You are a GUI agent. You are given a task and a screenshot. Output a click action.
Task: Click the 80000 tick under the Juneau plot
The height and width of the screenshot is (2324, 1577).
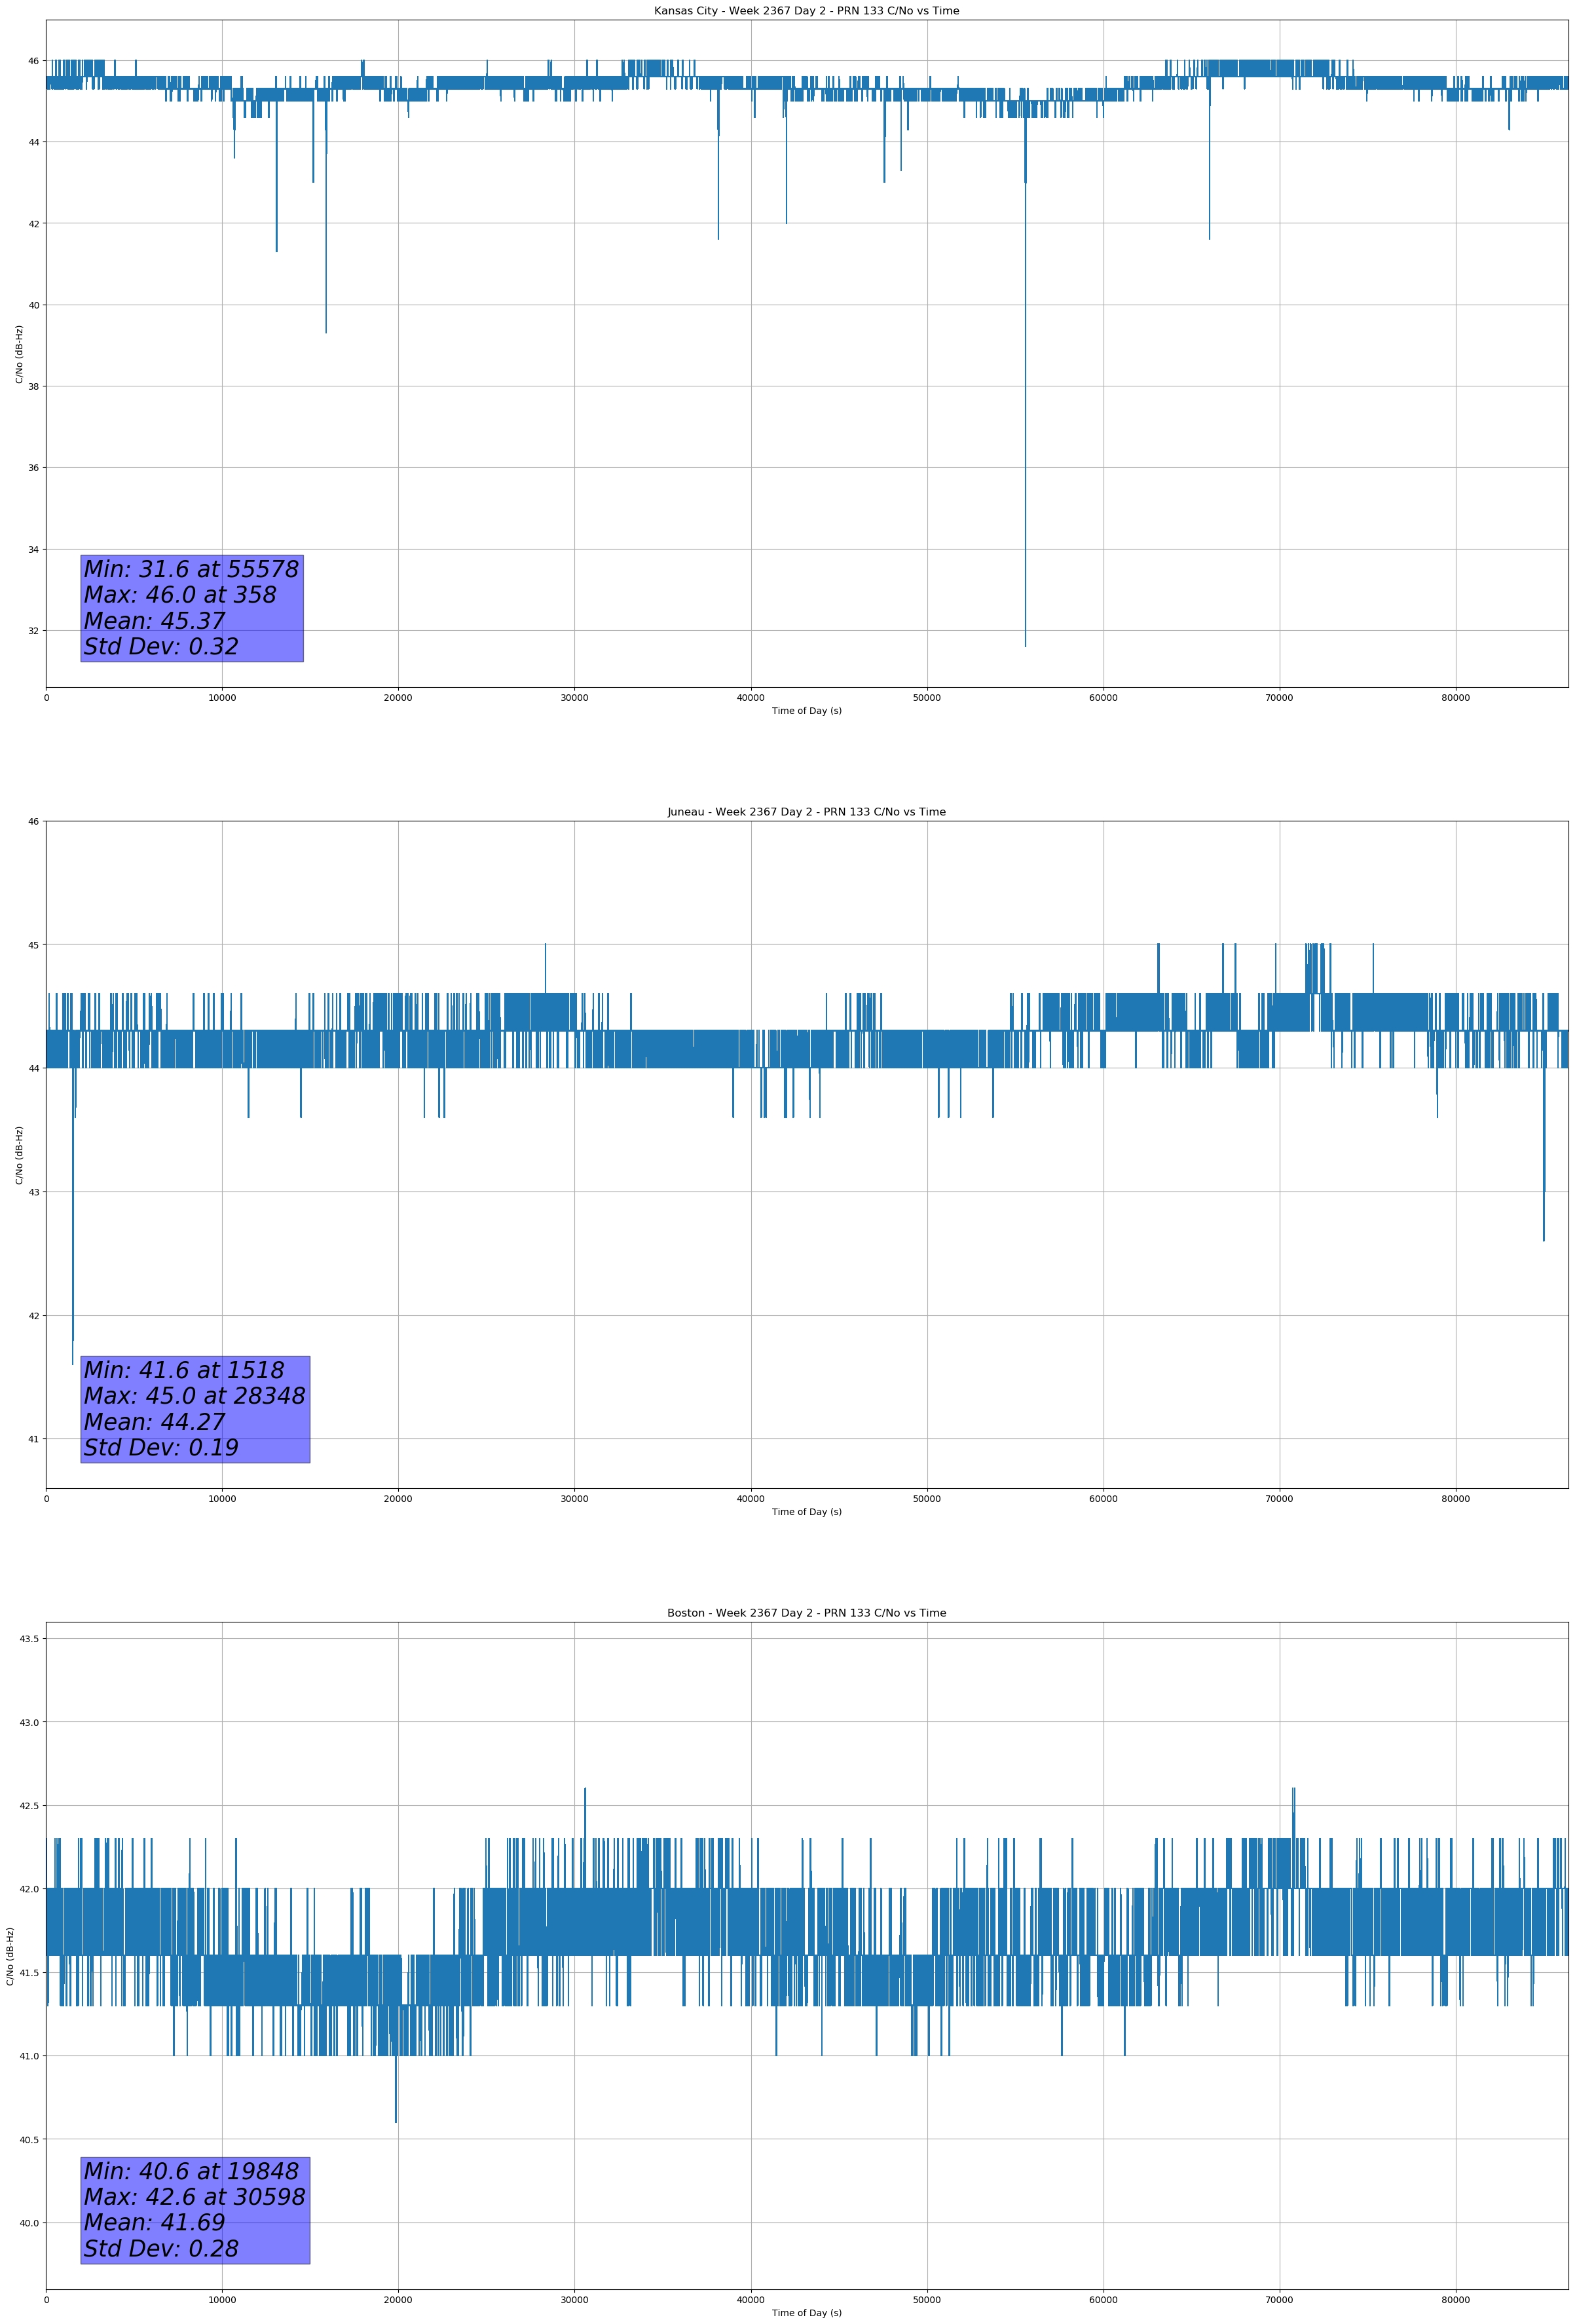coord(1455,1499)
